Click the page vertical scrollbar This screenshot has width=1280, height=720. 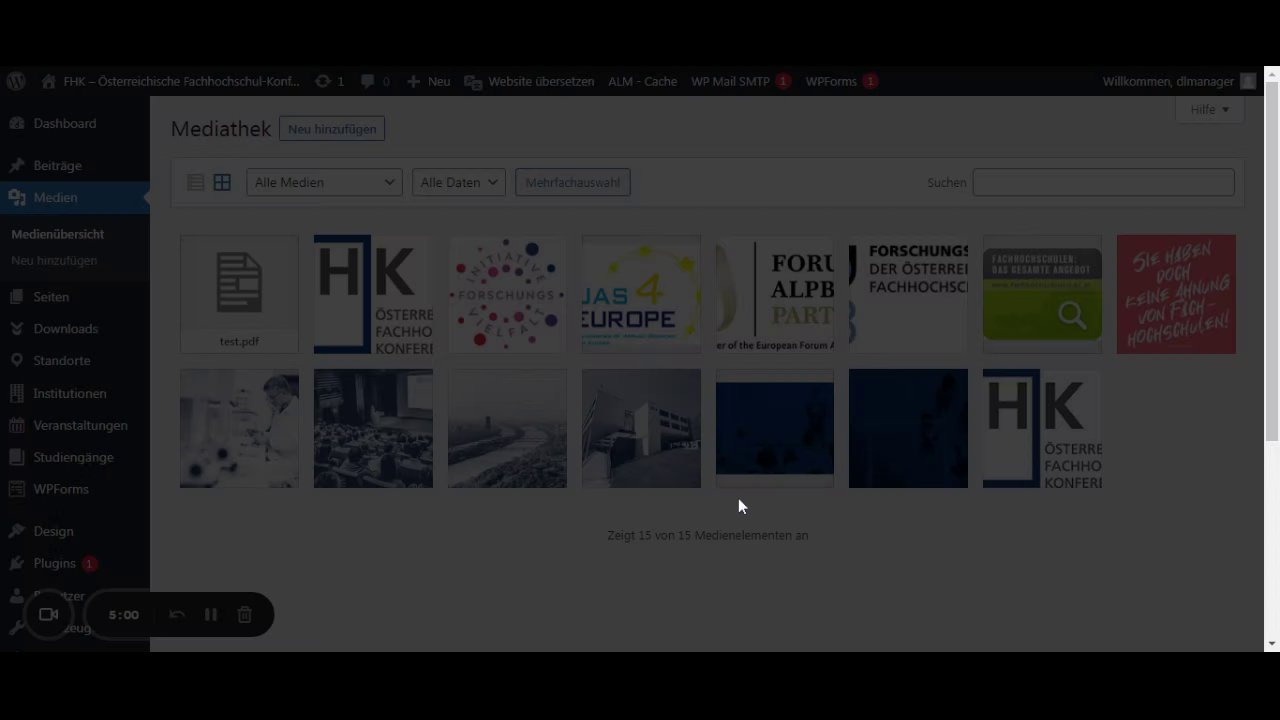tap(1272, 260)
